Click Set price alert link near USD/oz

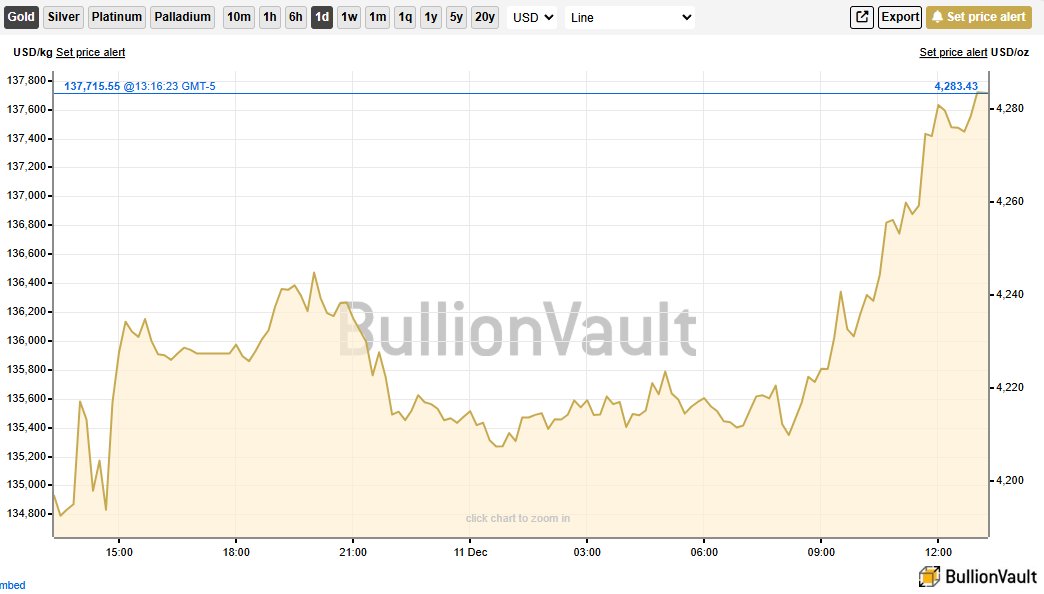coord(950,51)
